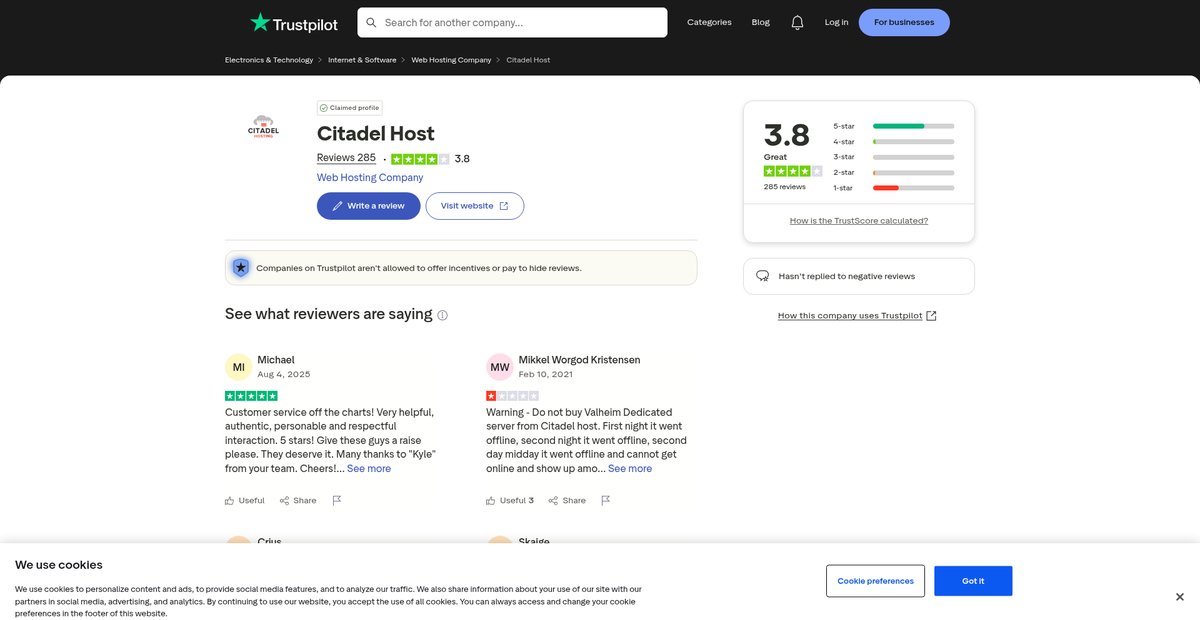This screenshot has height=620, width=1200.
Task: Click Michael's five-star rating
Action: coord(251,396)
